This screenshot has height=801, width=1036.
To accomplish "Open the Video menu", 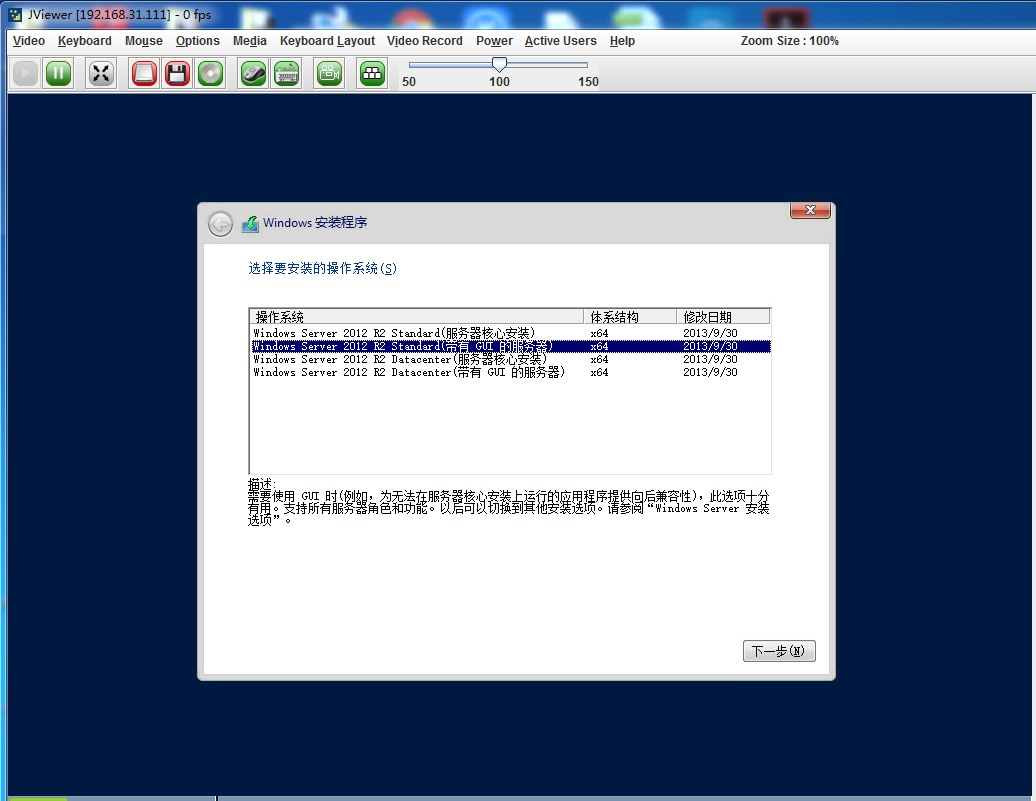I will [28, 41].
